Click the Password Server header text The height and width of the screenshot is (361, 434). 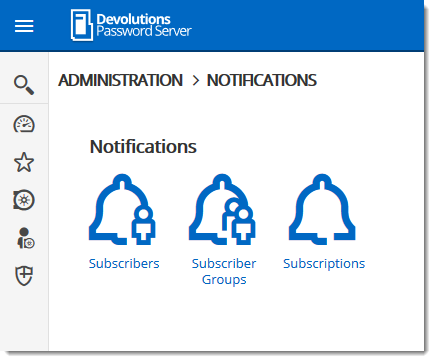tap(144, 31)
